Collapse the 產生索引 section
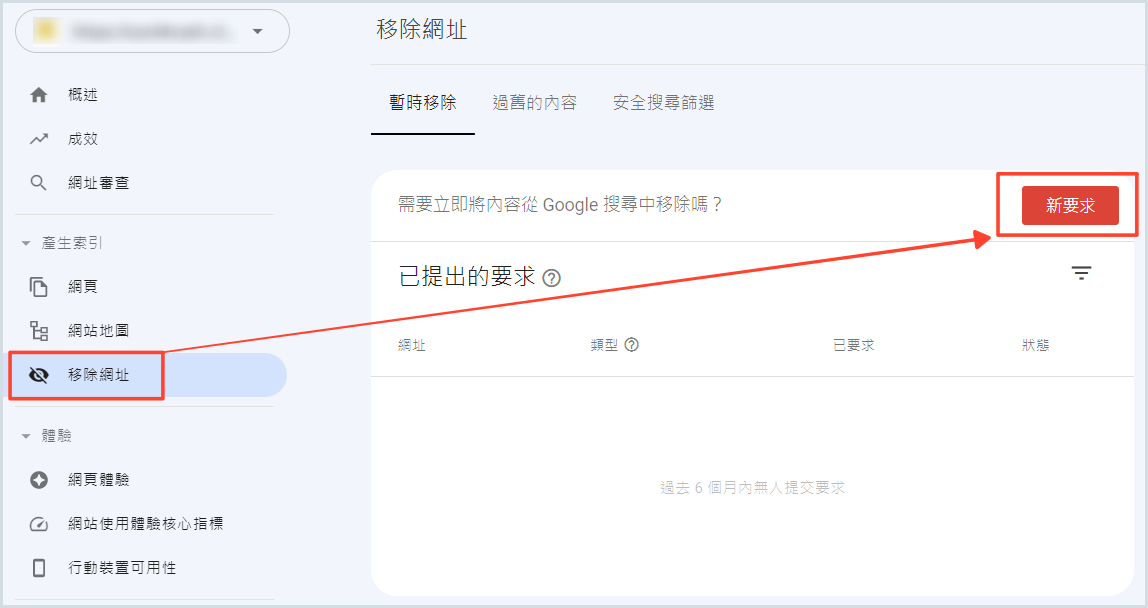 (x=26, y=243)
